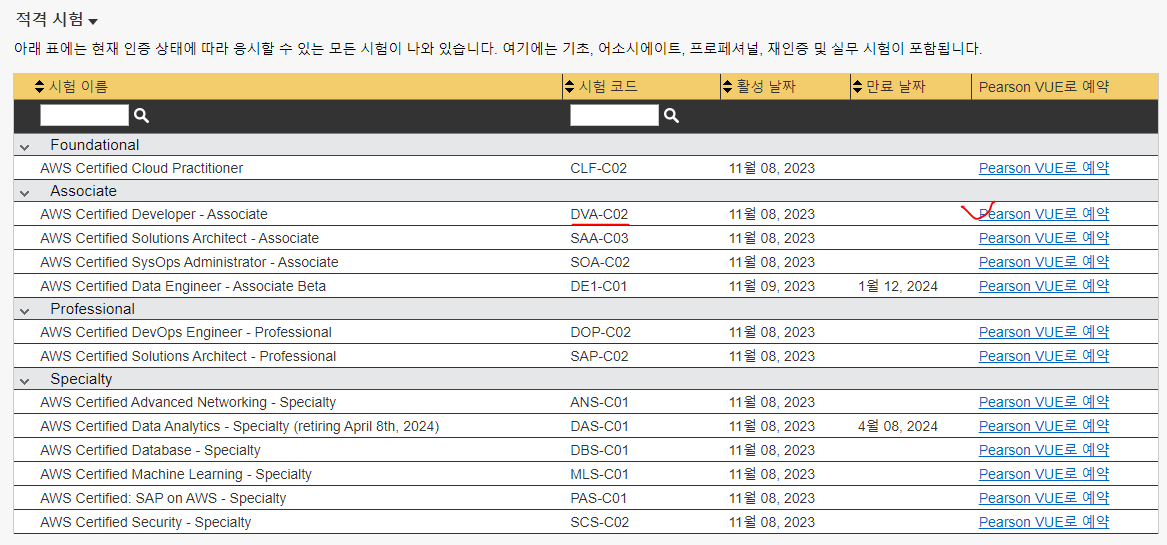This screenshot has height=545, width=1167.
Task: Click exam code MLS-C01
Action: (x=599, y=474)
